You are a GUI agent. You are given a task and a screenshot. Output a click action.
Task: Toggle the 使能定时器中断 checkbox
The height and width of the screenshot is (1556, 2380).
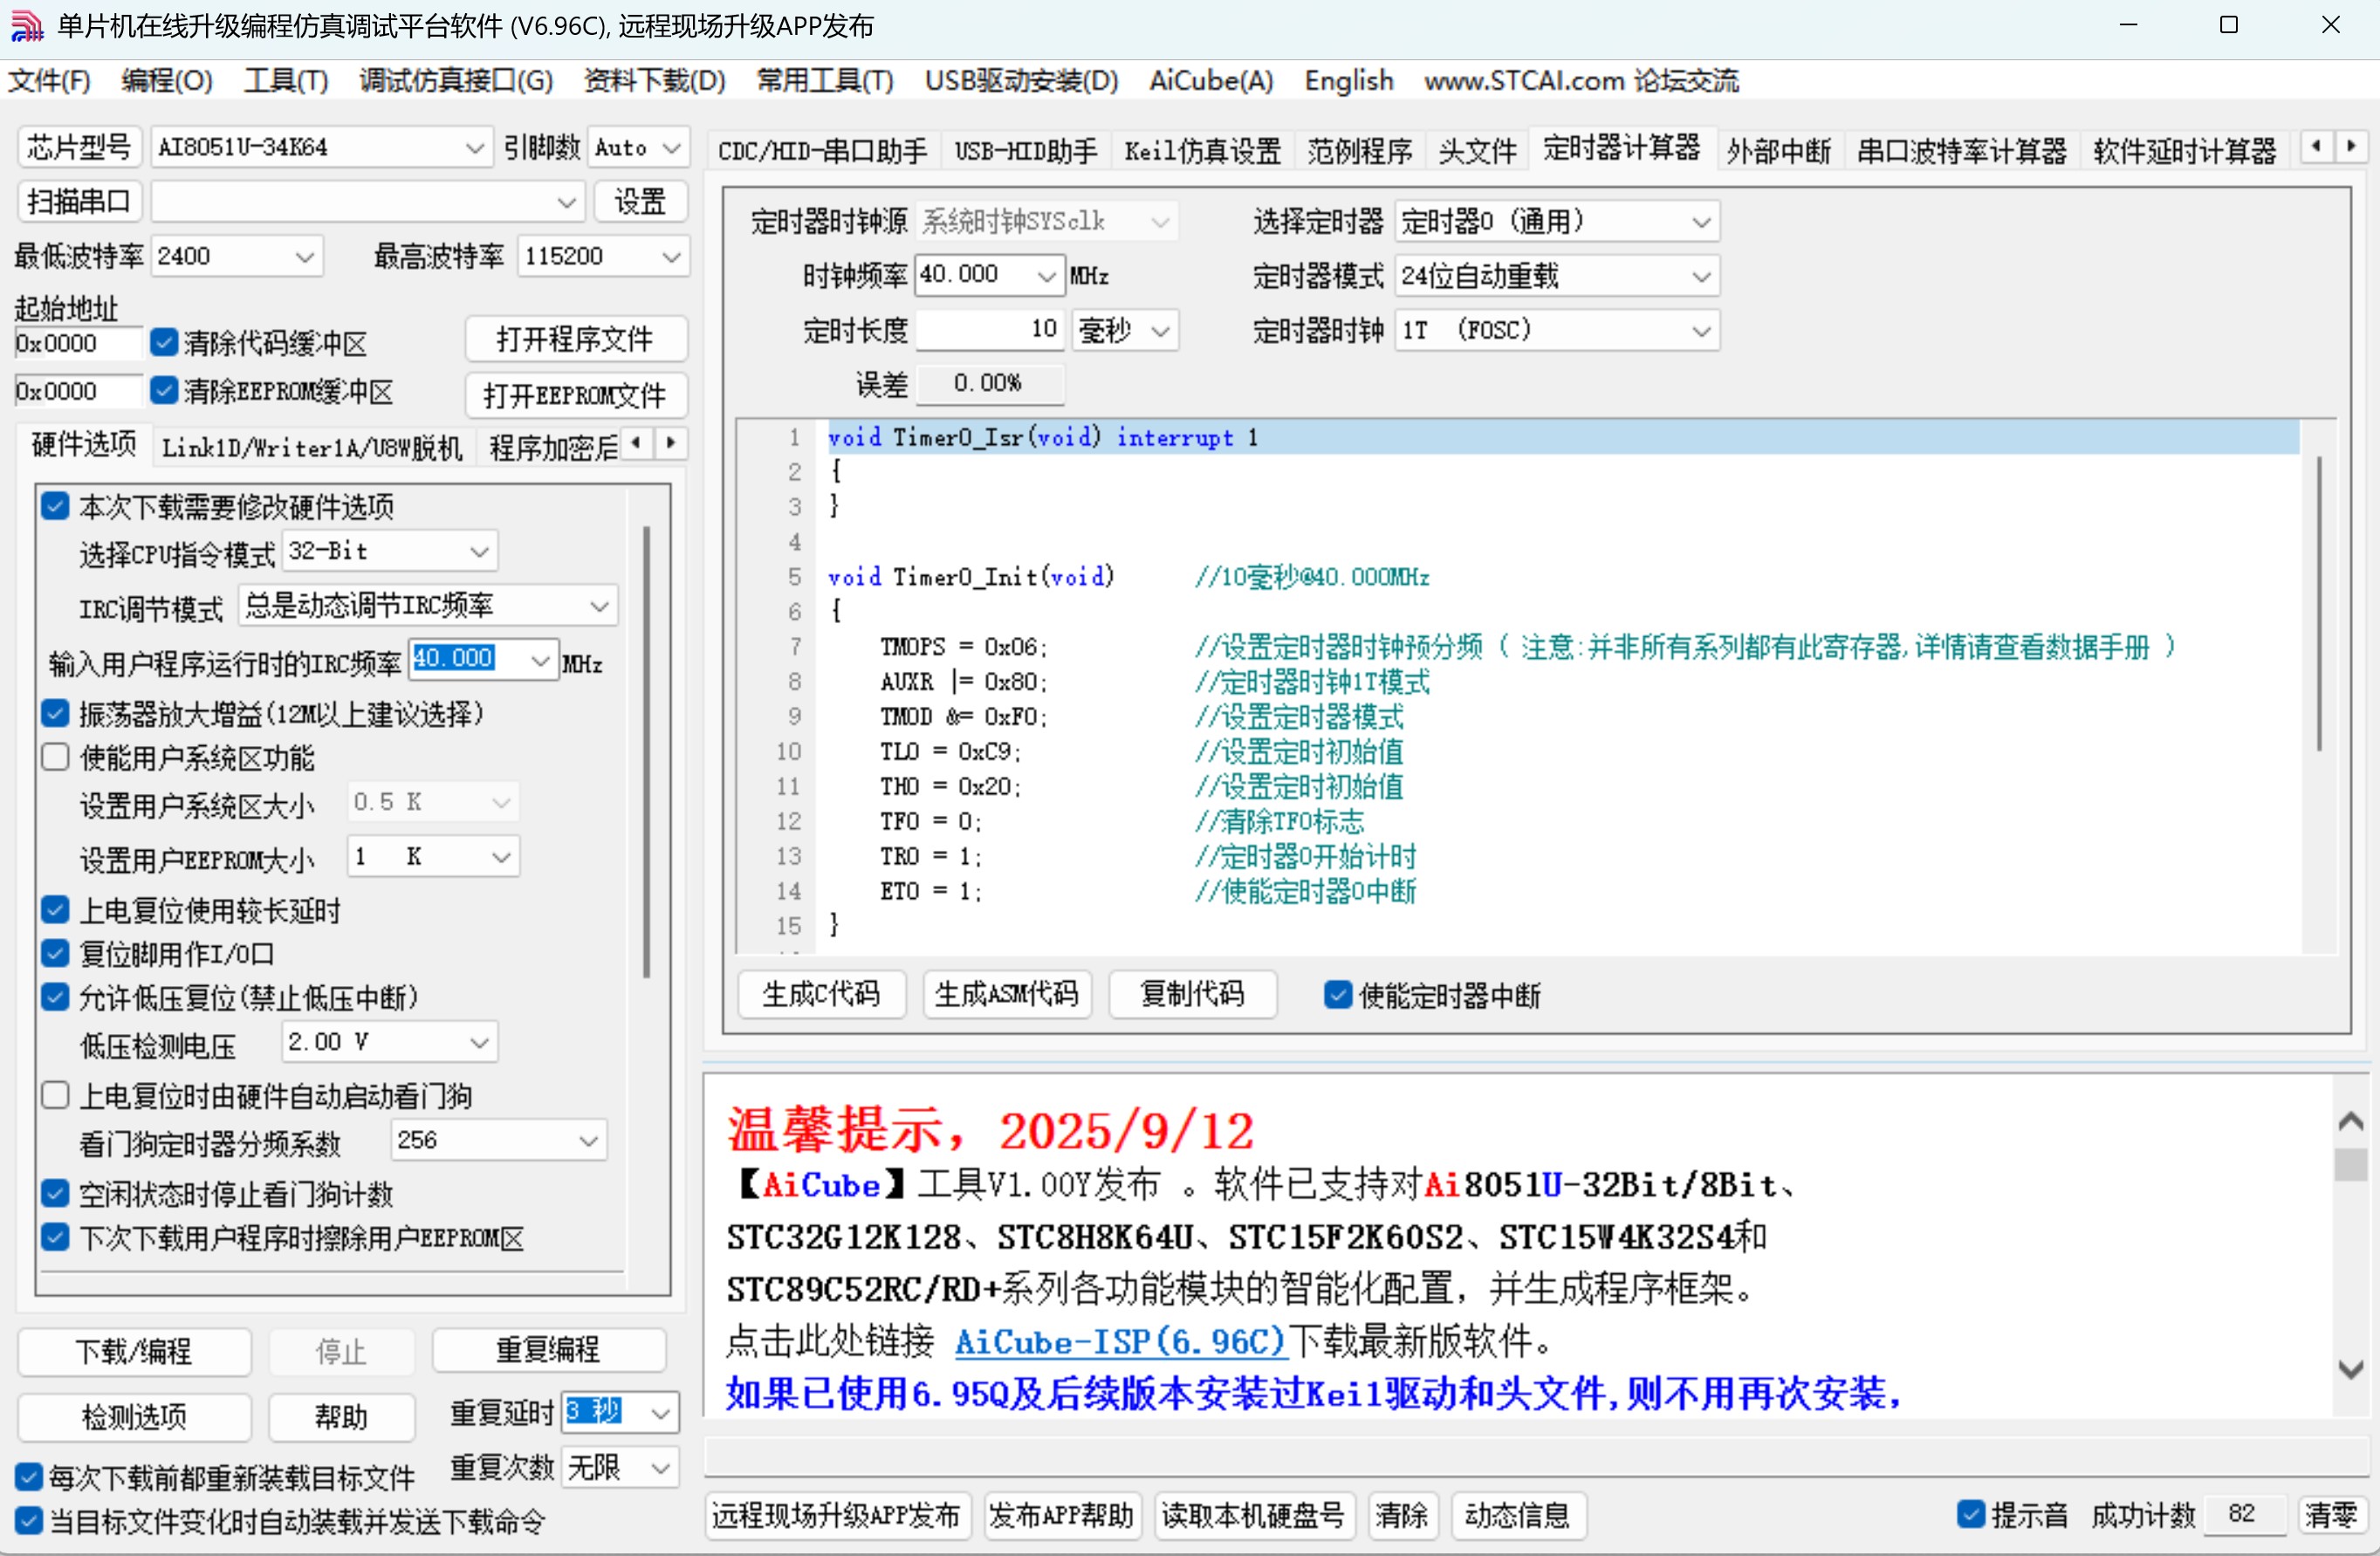(x=1337, y=995)
